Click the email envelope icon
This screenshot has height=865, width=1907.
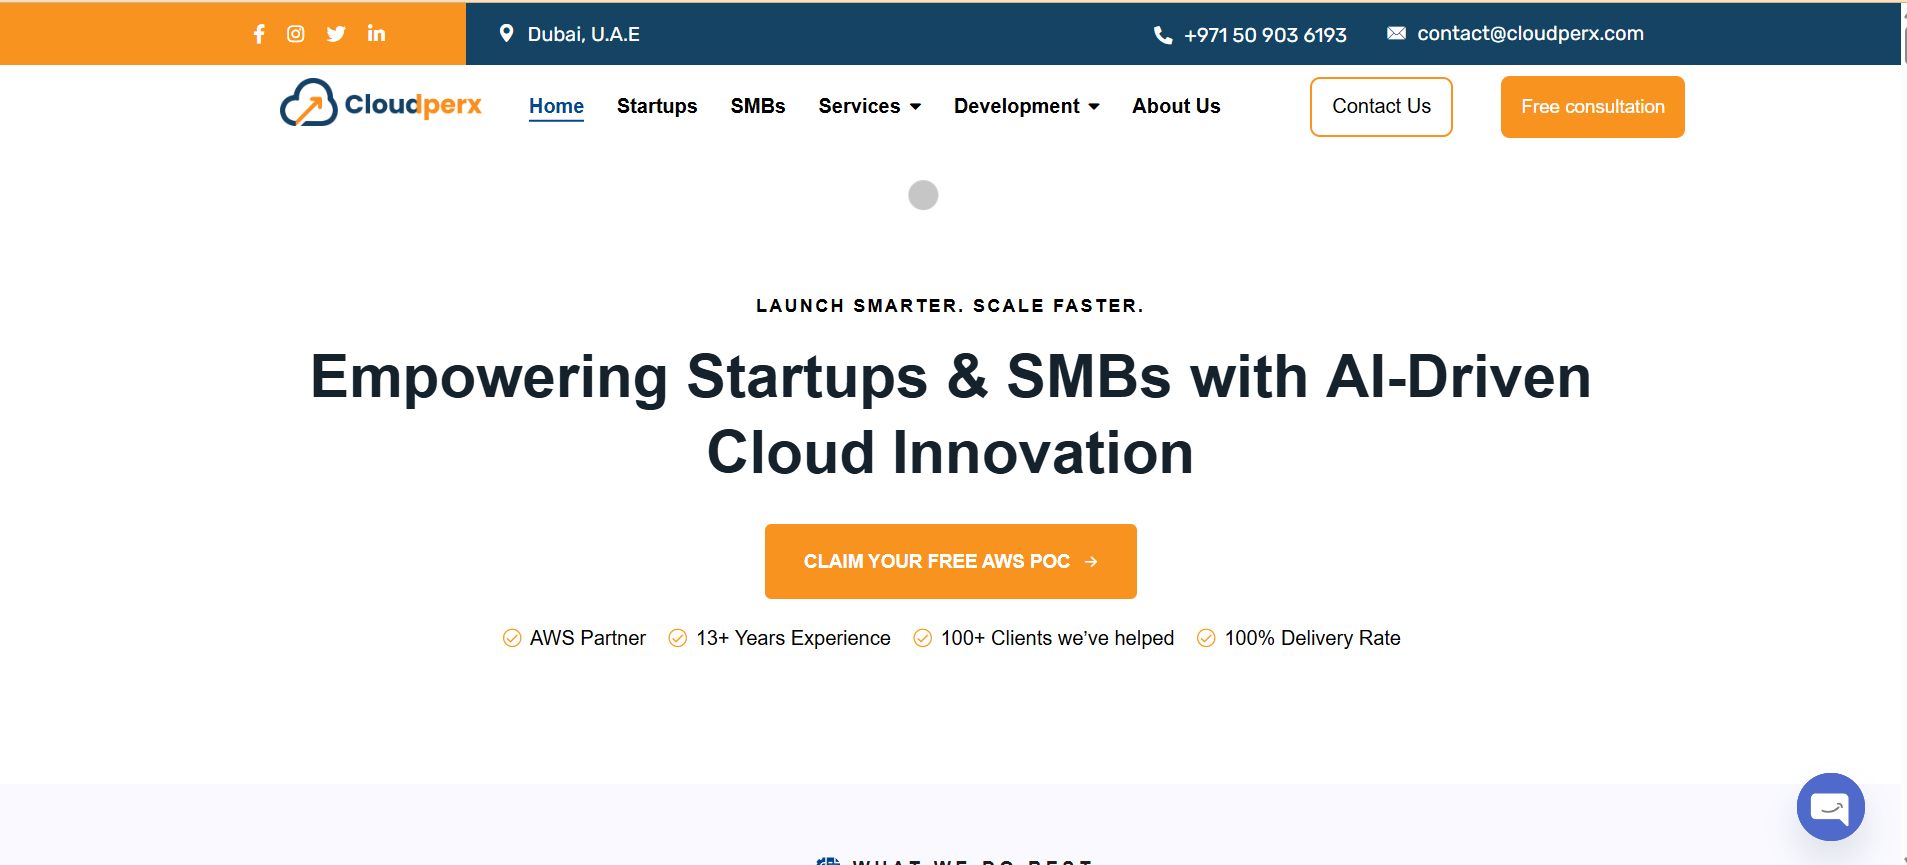pyautogui.click(x=1396, y=33)
